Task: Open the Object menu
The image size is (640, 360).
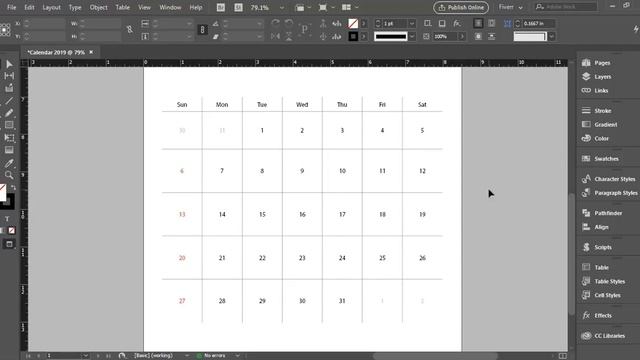Action: (98, 7)
